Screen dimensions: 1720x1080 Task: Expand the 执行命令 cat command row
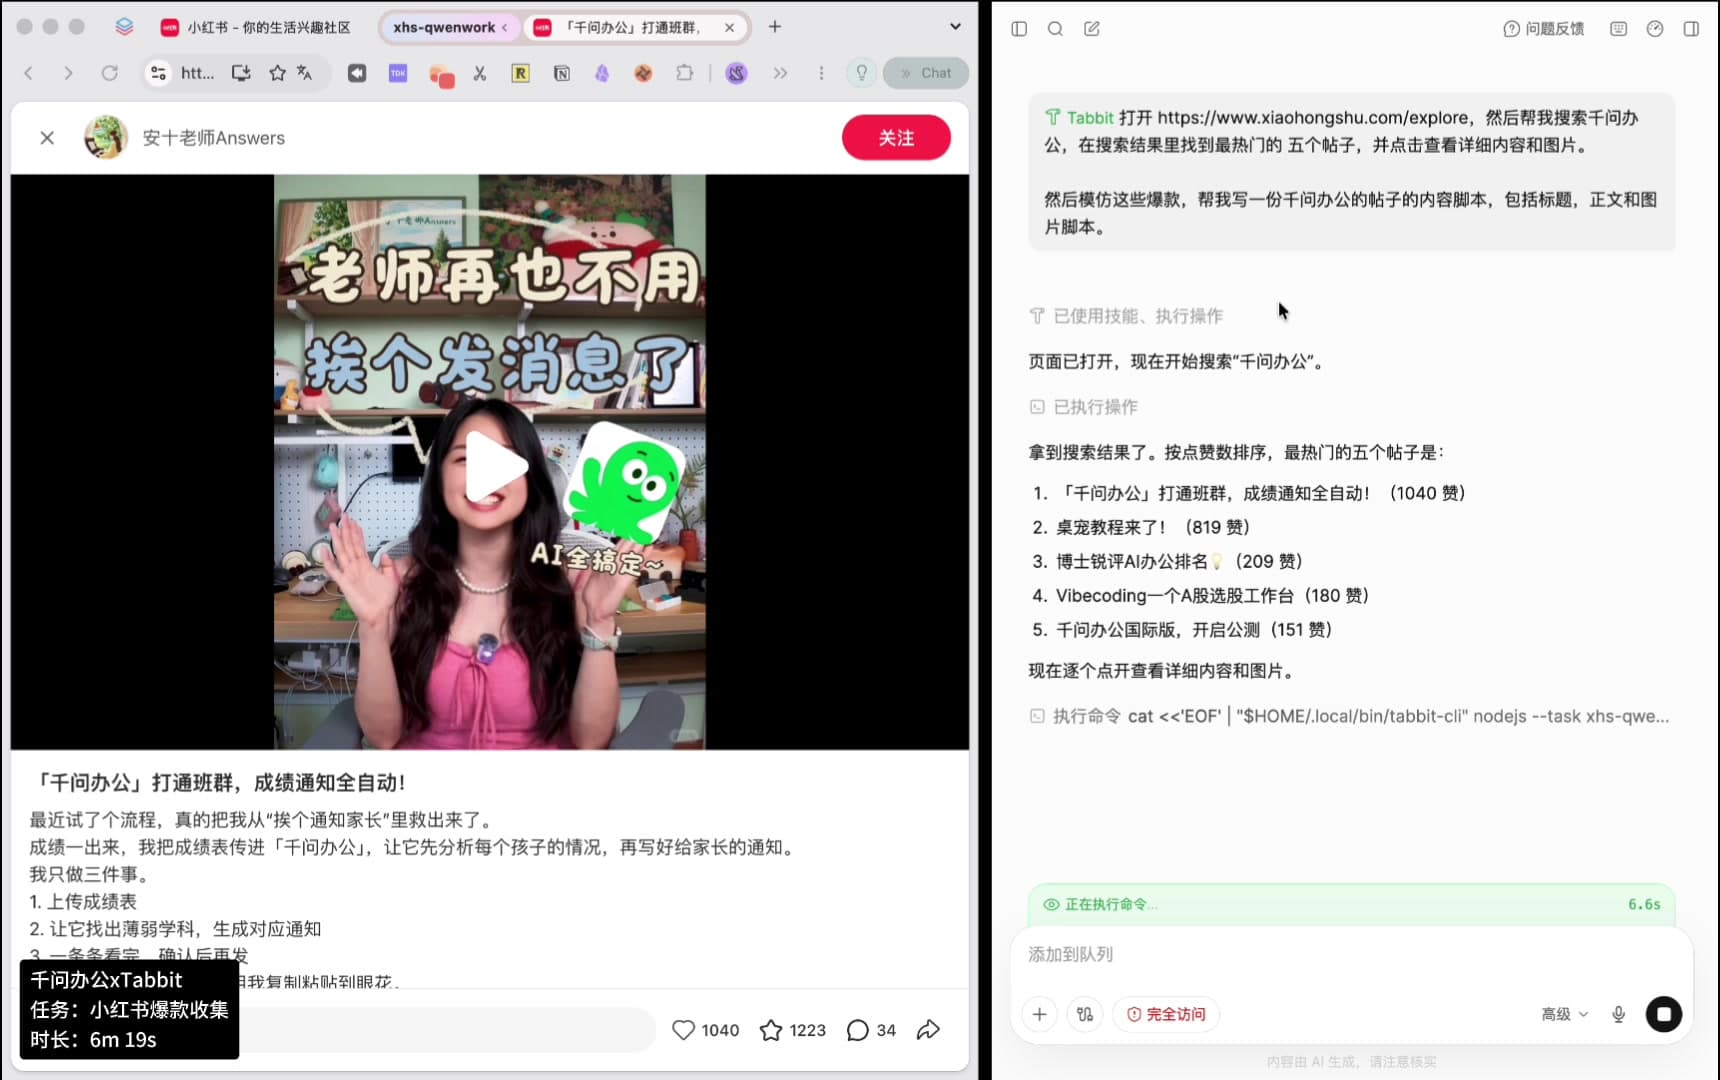click(1349, 716)
